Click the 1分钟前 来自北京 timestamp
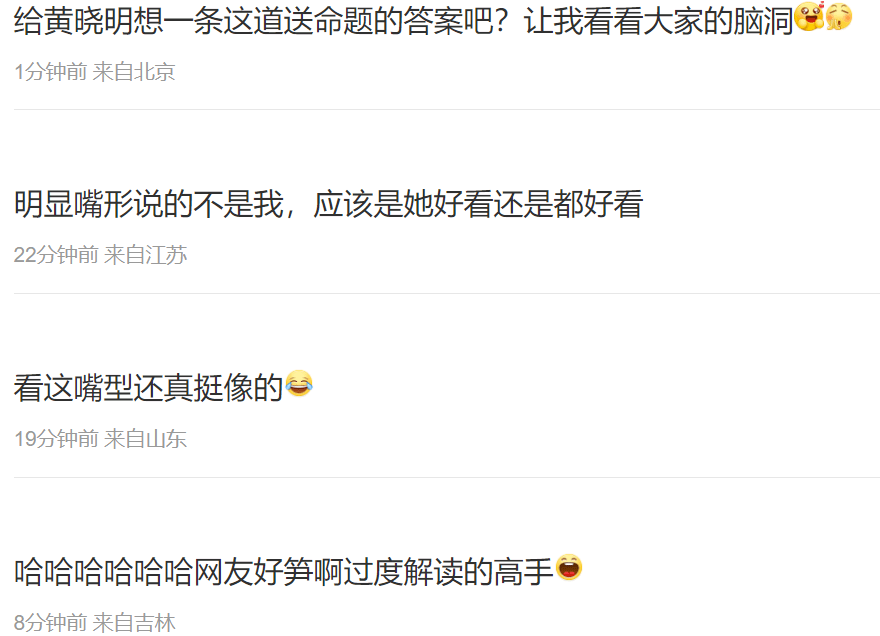This screenshot has width=880, height=636. point(94,72)
